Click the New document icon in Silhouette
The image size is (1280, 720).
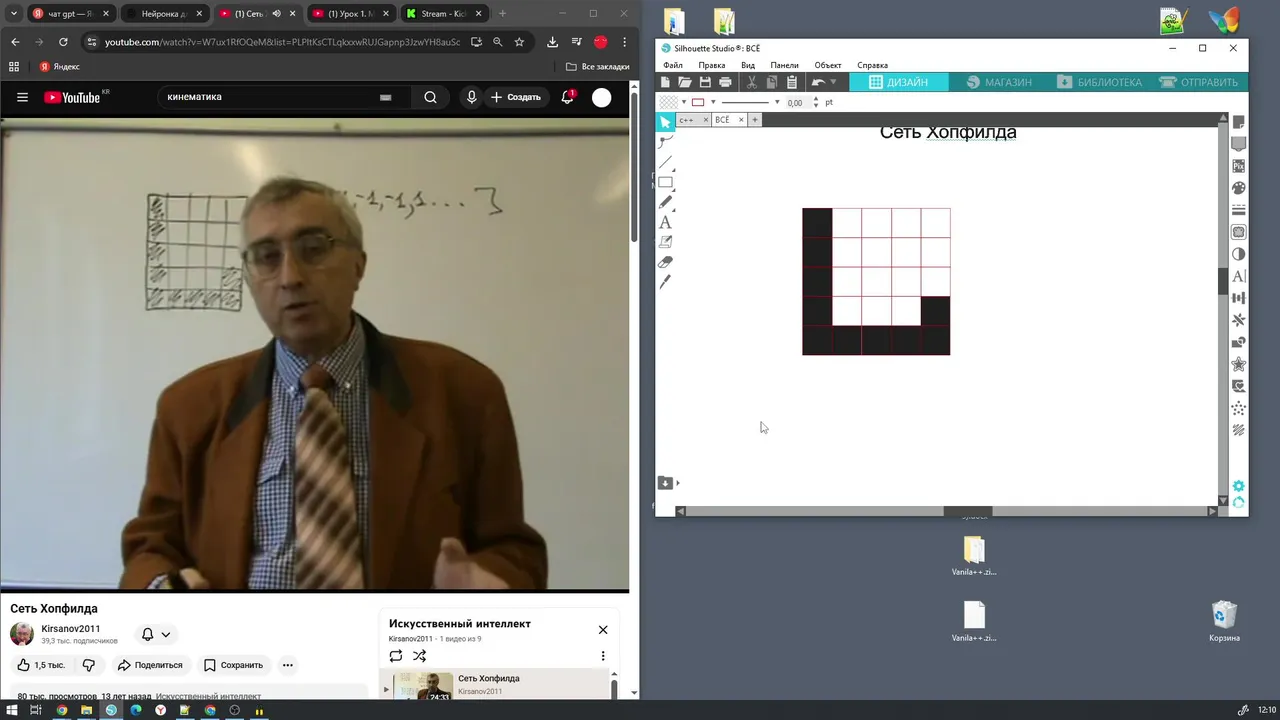[x=665, y=82]
